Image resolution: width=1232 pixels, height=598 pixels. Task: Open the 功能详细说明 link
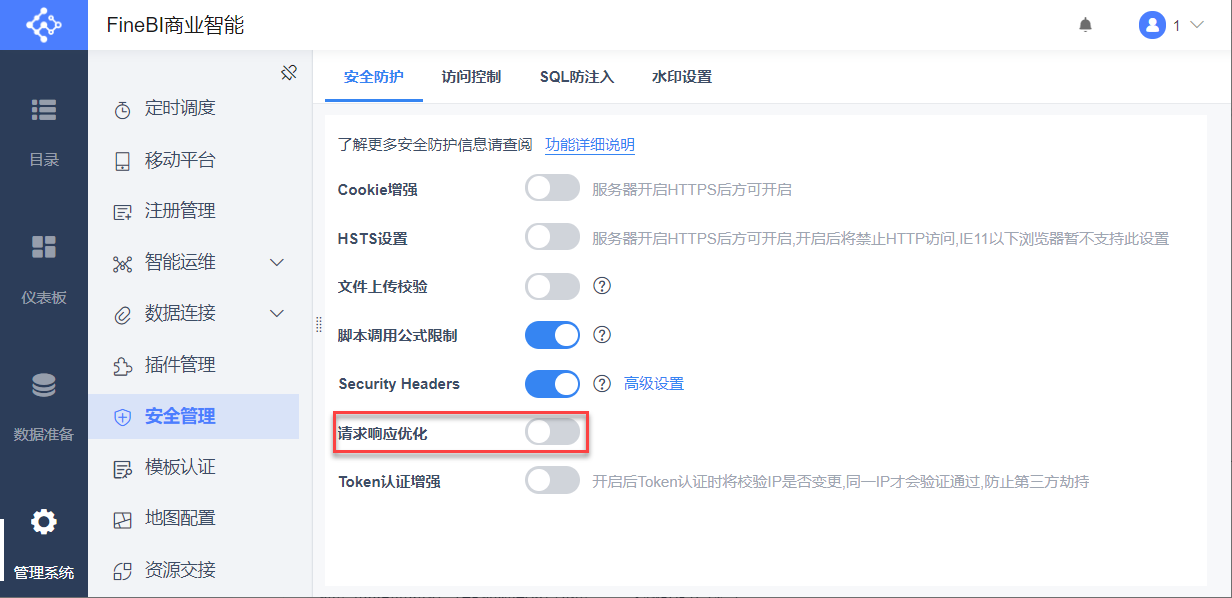[589, 145]
